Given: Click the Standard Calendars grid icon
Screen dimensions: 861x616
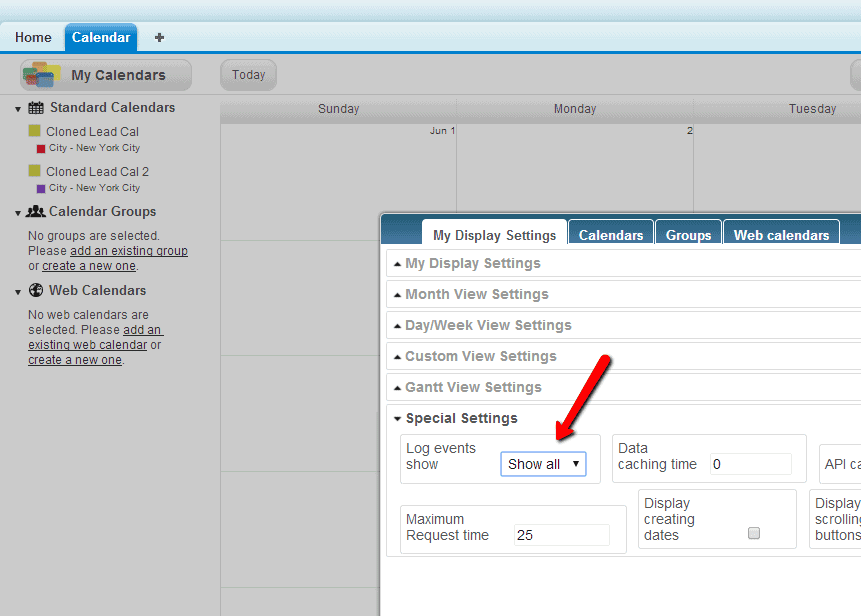Looking at the screenshot, I should (x=36, y=108).
